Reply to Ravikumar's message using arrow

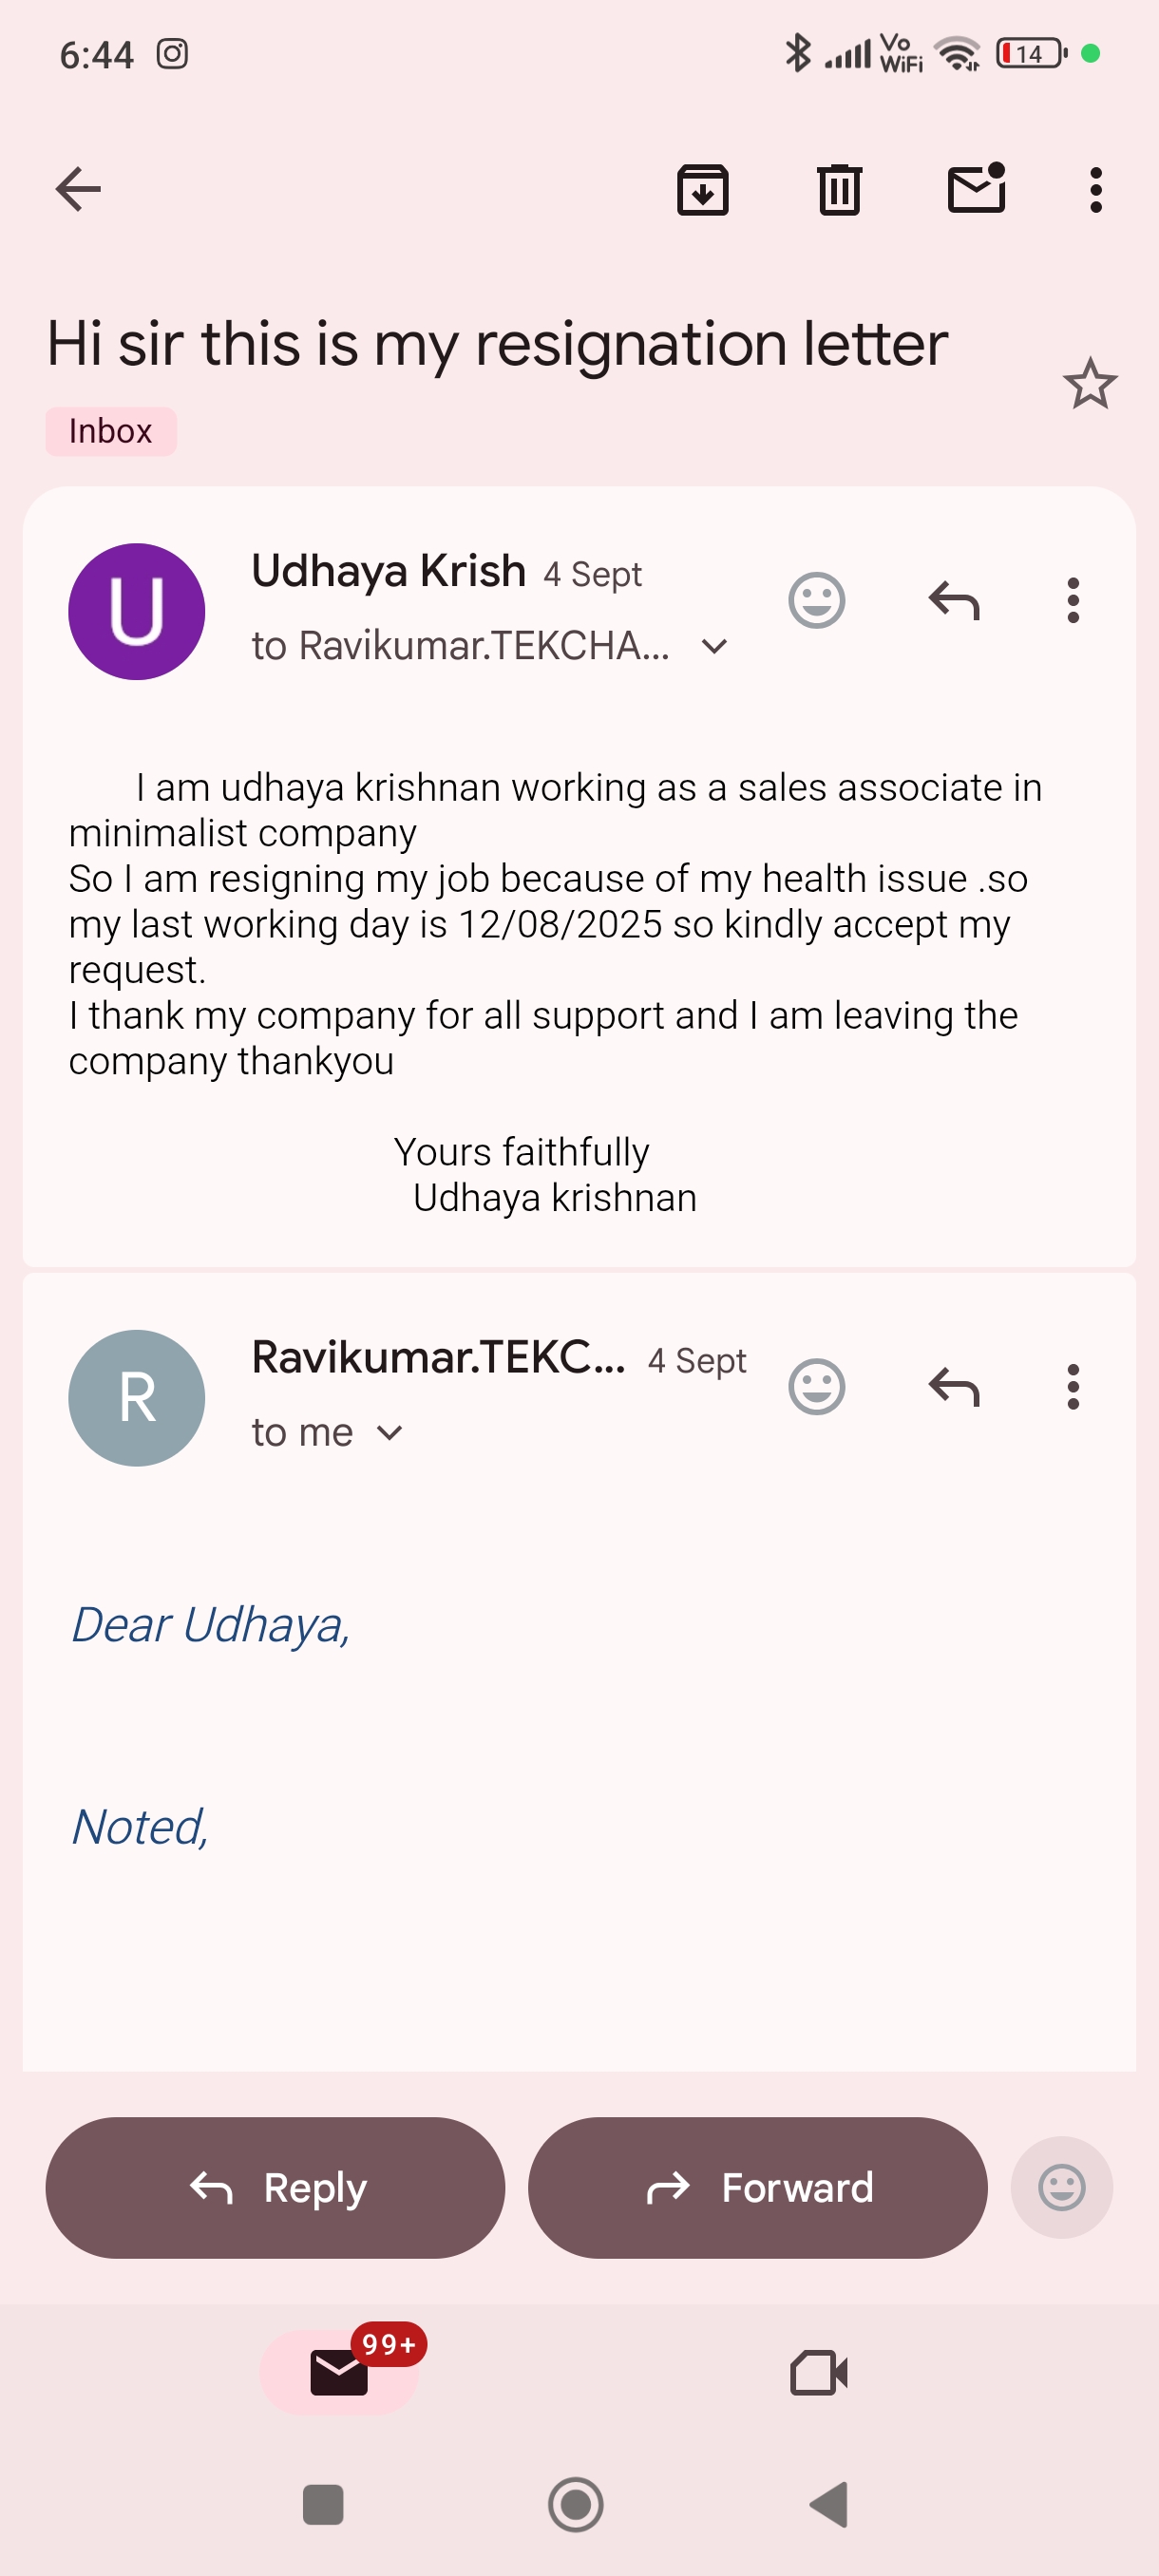953,1387
